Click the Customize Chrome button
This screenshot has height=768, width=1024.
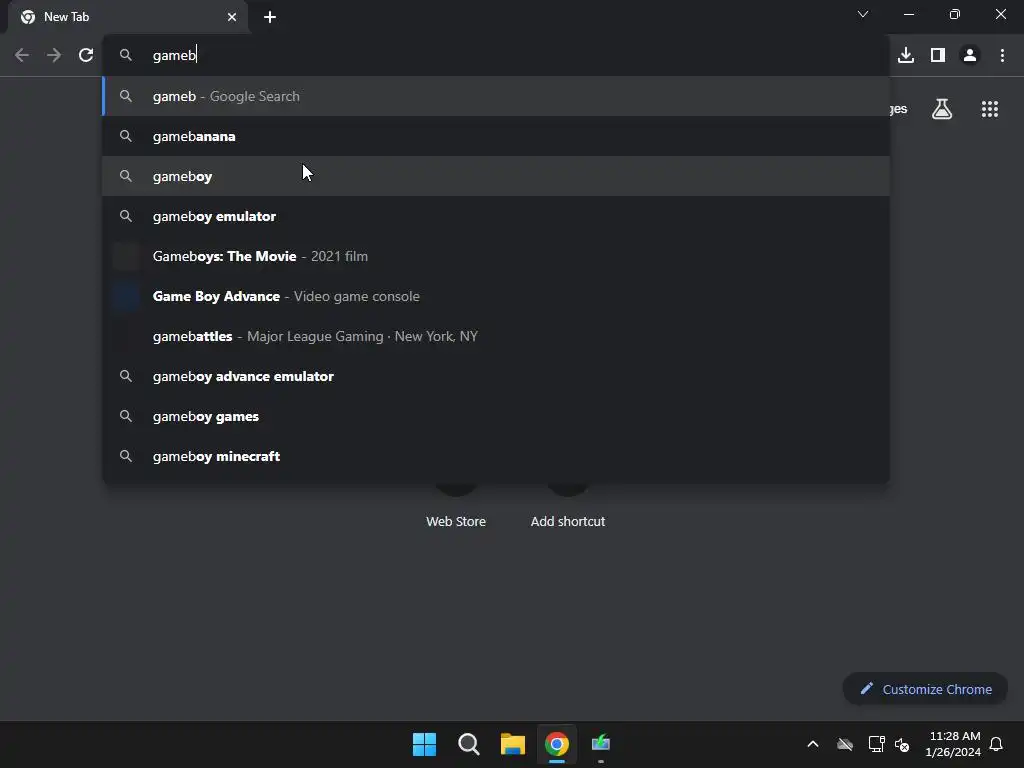[x=925, y=689]
